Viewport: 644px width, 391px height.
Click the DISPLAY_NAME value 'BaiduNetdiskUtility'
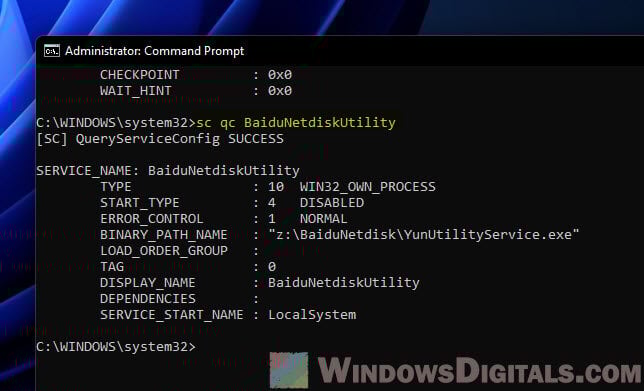(x=344, y=283)
